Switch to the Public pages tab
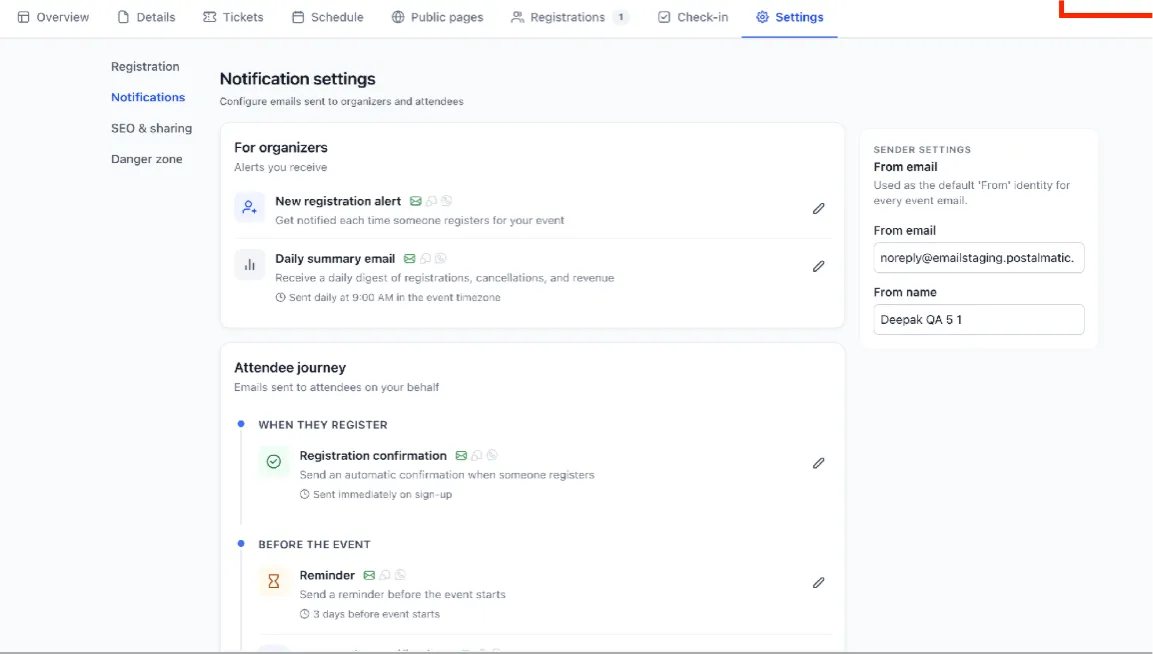This screenshot has width=1153, height=654. point(438,17)
